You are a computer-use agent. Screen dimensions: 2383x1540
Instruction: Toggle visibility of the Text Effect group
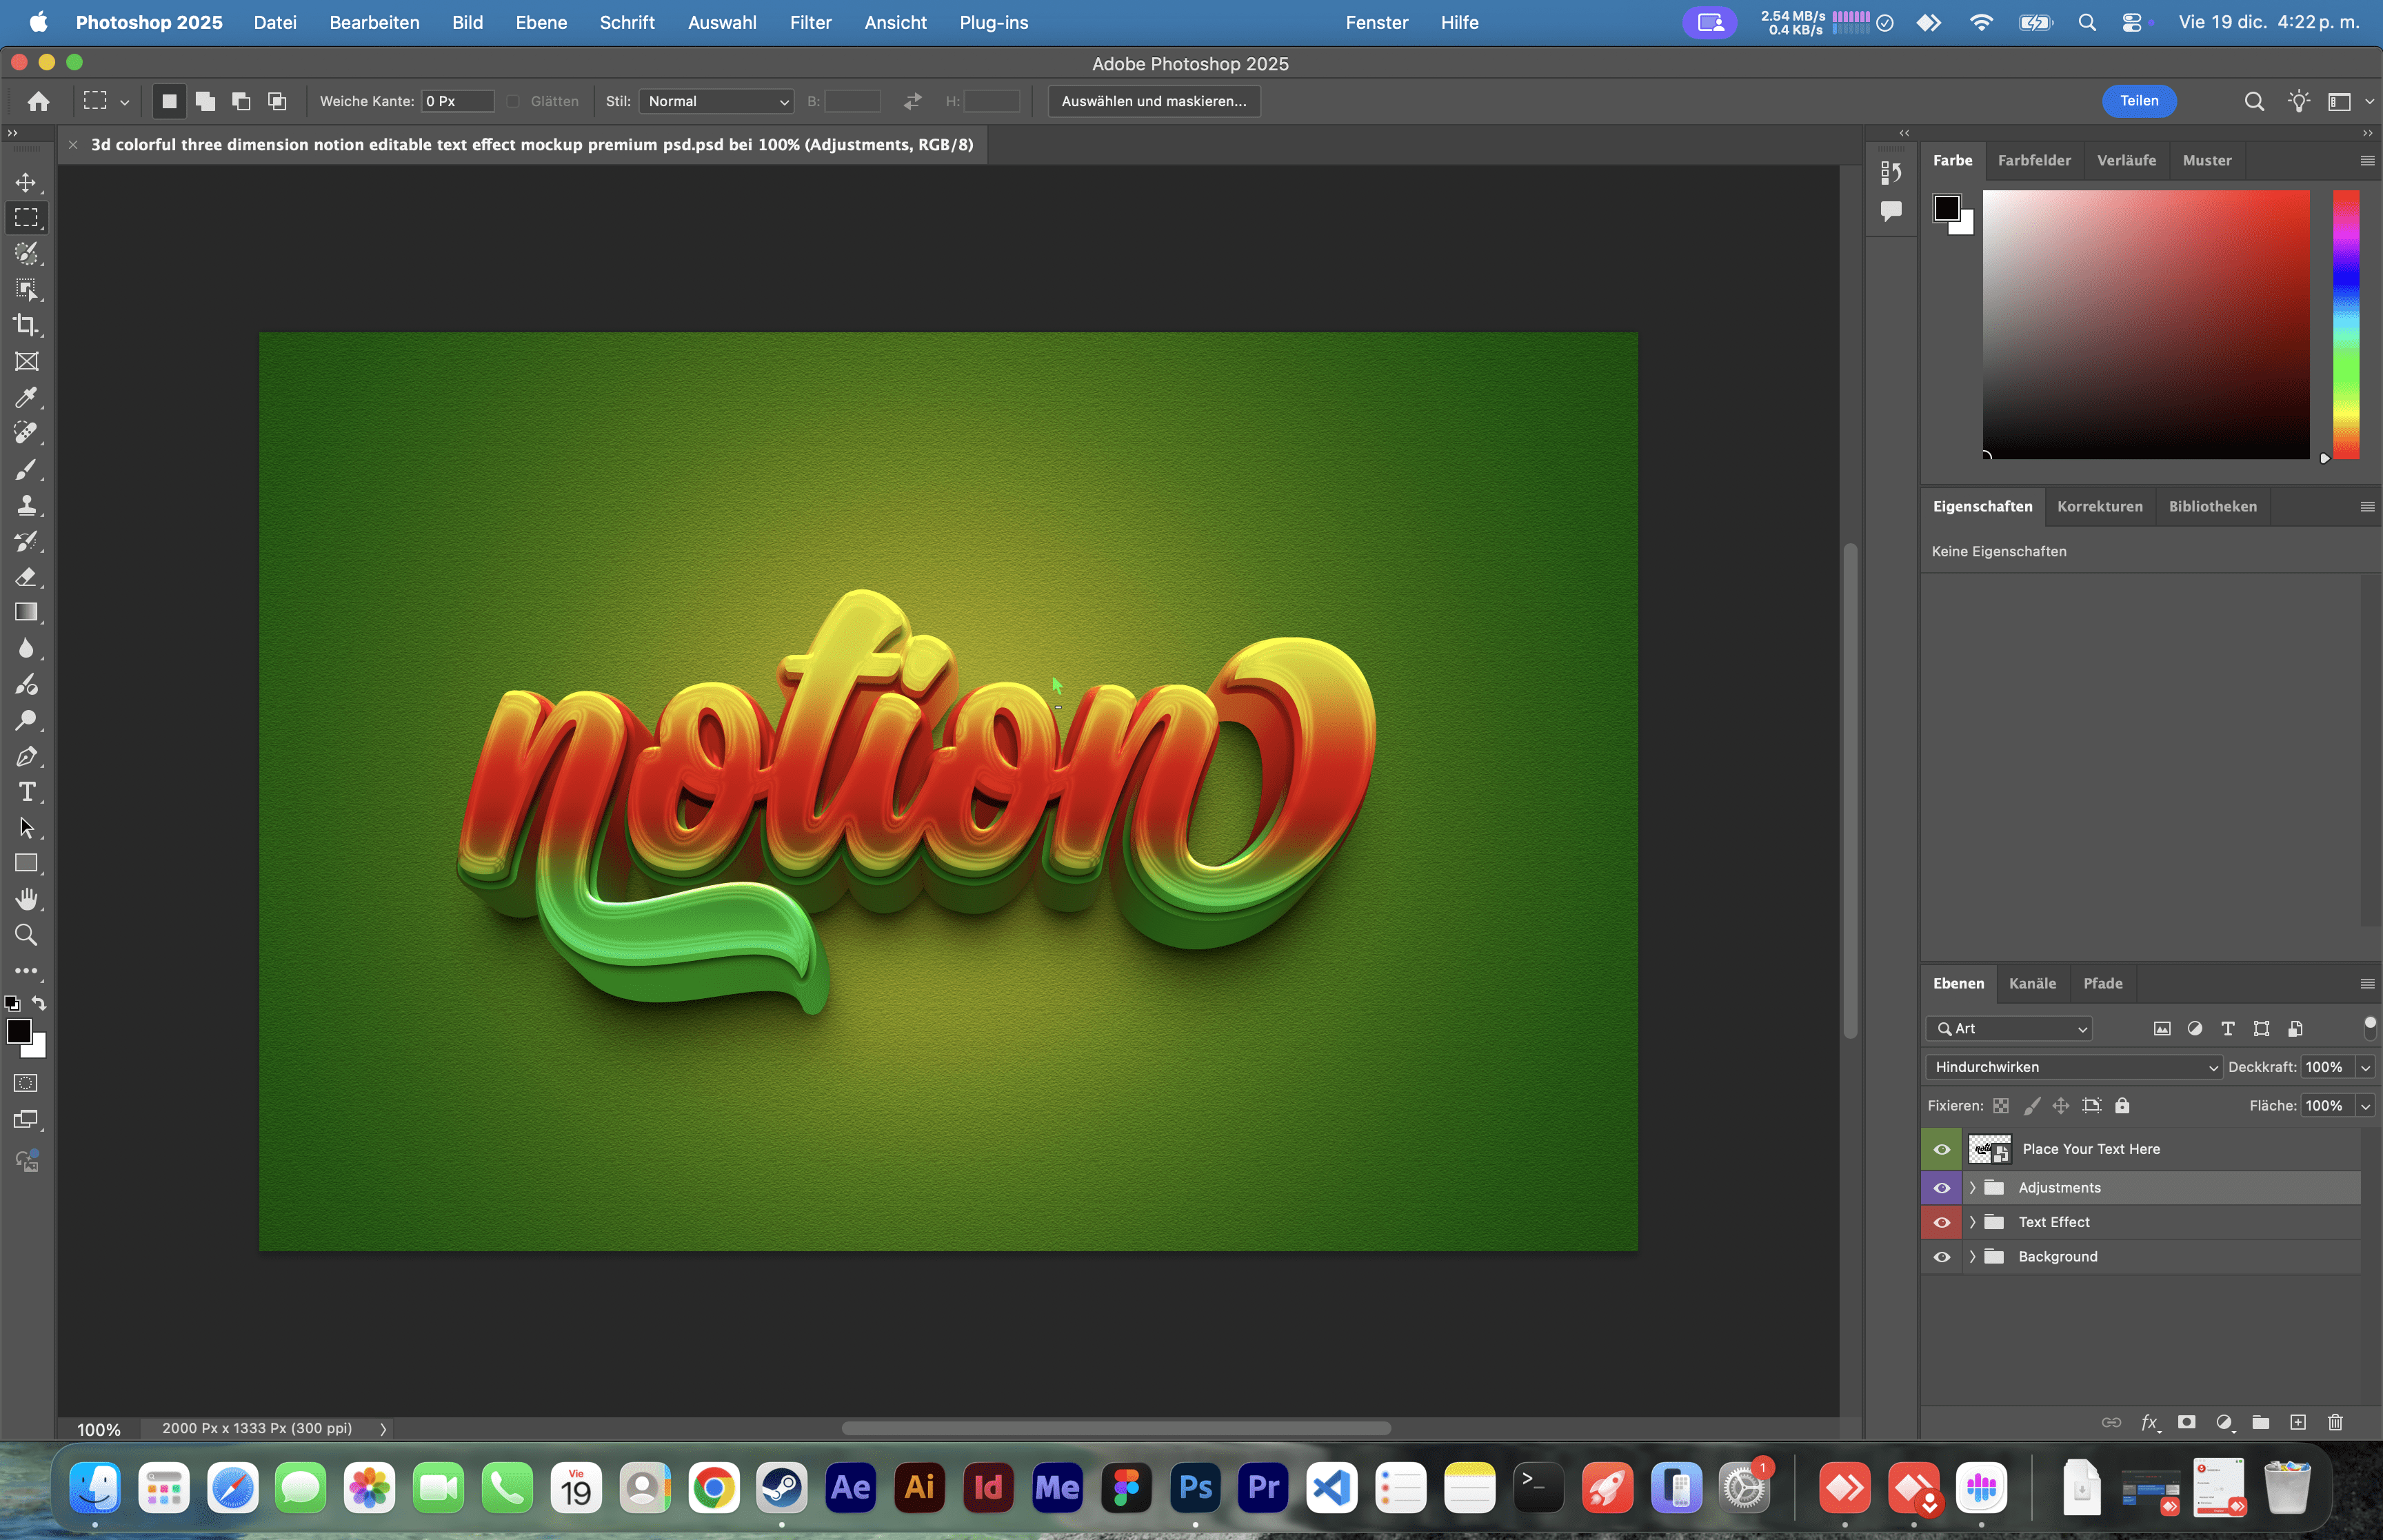(x=1941, y=1221)
